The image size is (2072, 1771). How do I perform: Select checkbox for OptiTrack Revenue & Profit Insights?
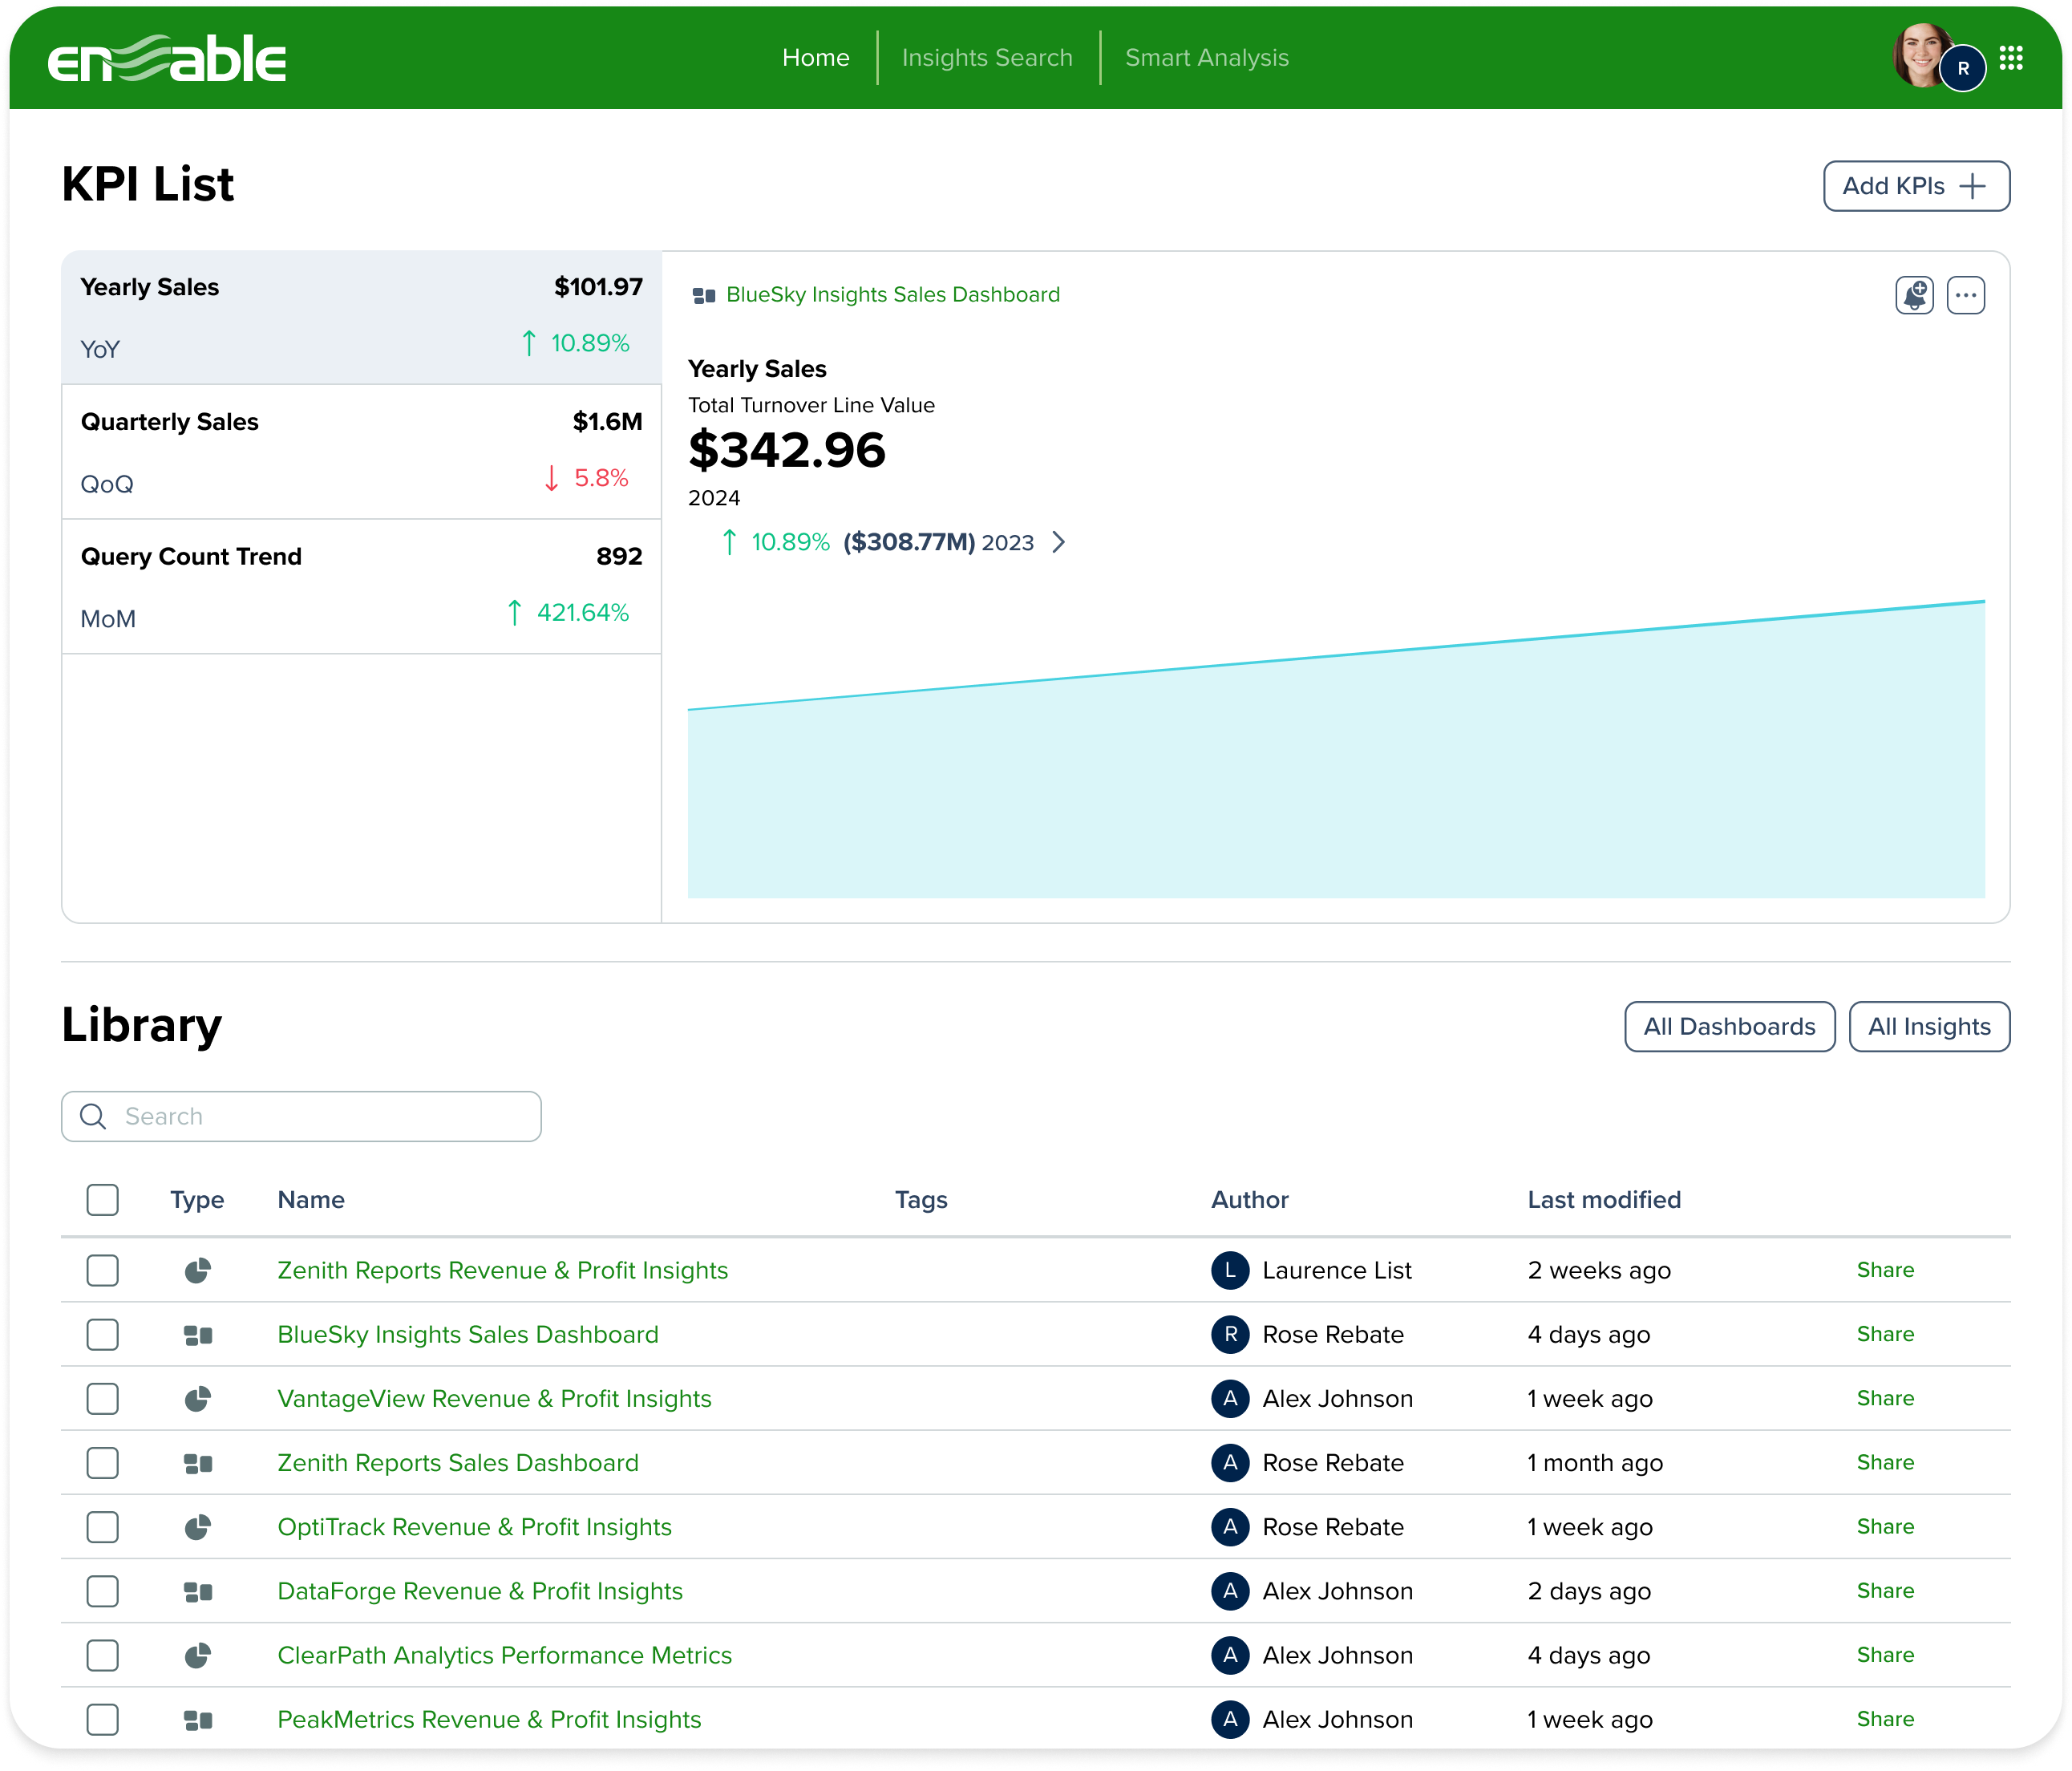tap(102, 1527)
